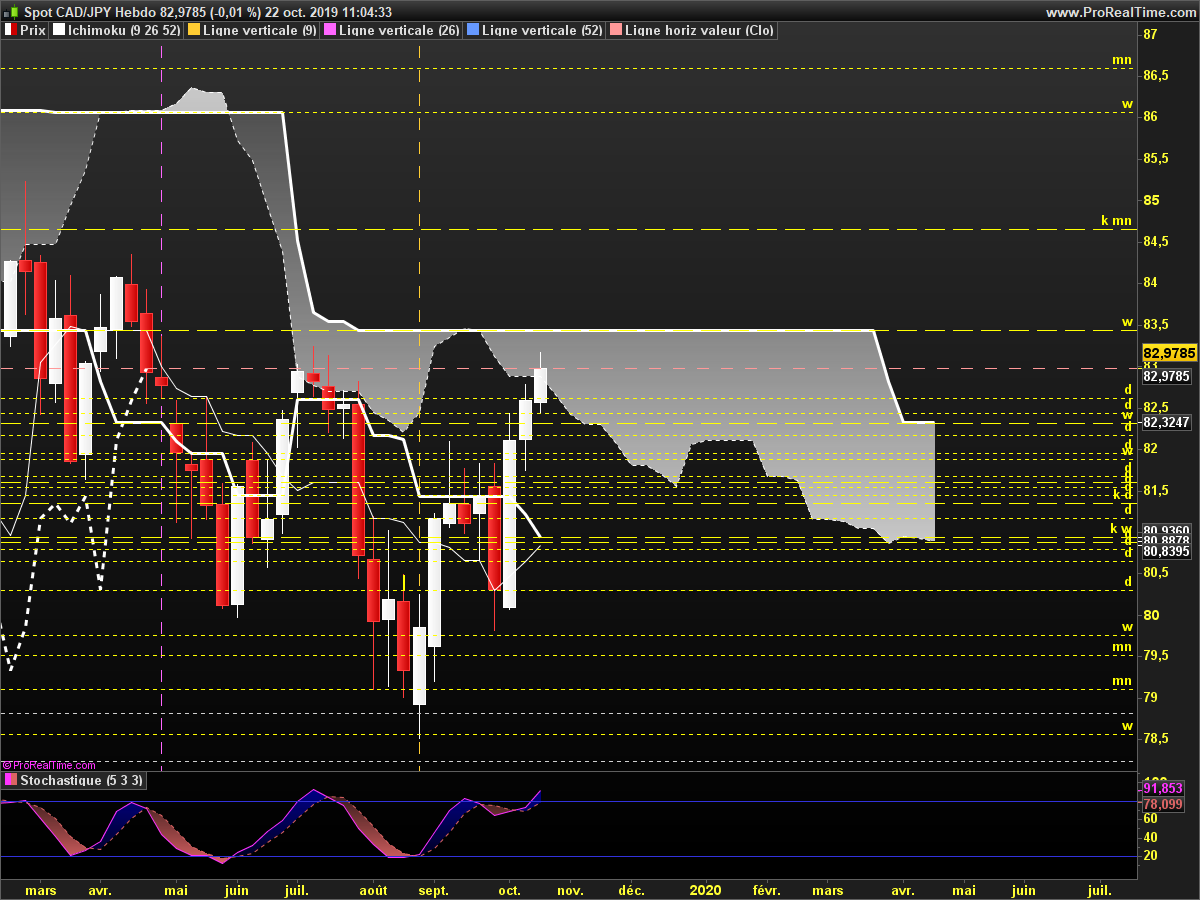
Task: Click the oct. month label on time axis
Action: click(510, 890)
